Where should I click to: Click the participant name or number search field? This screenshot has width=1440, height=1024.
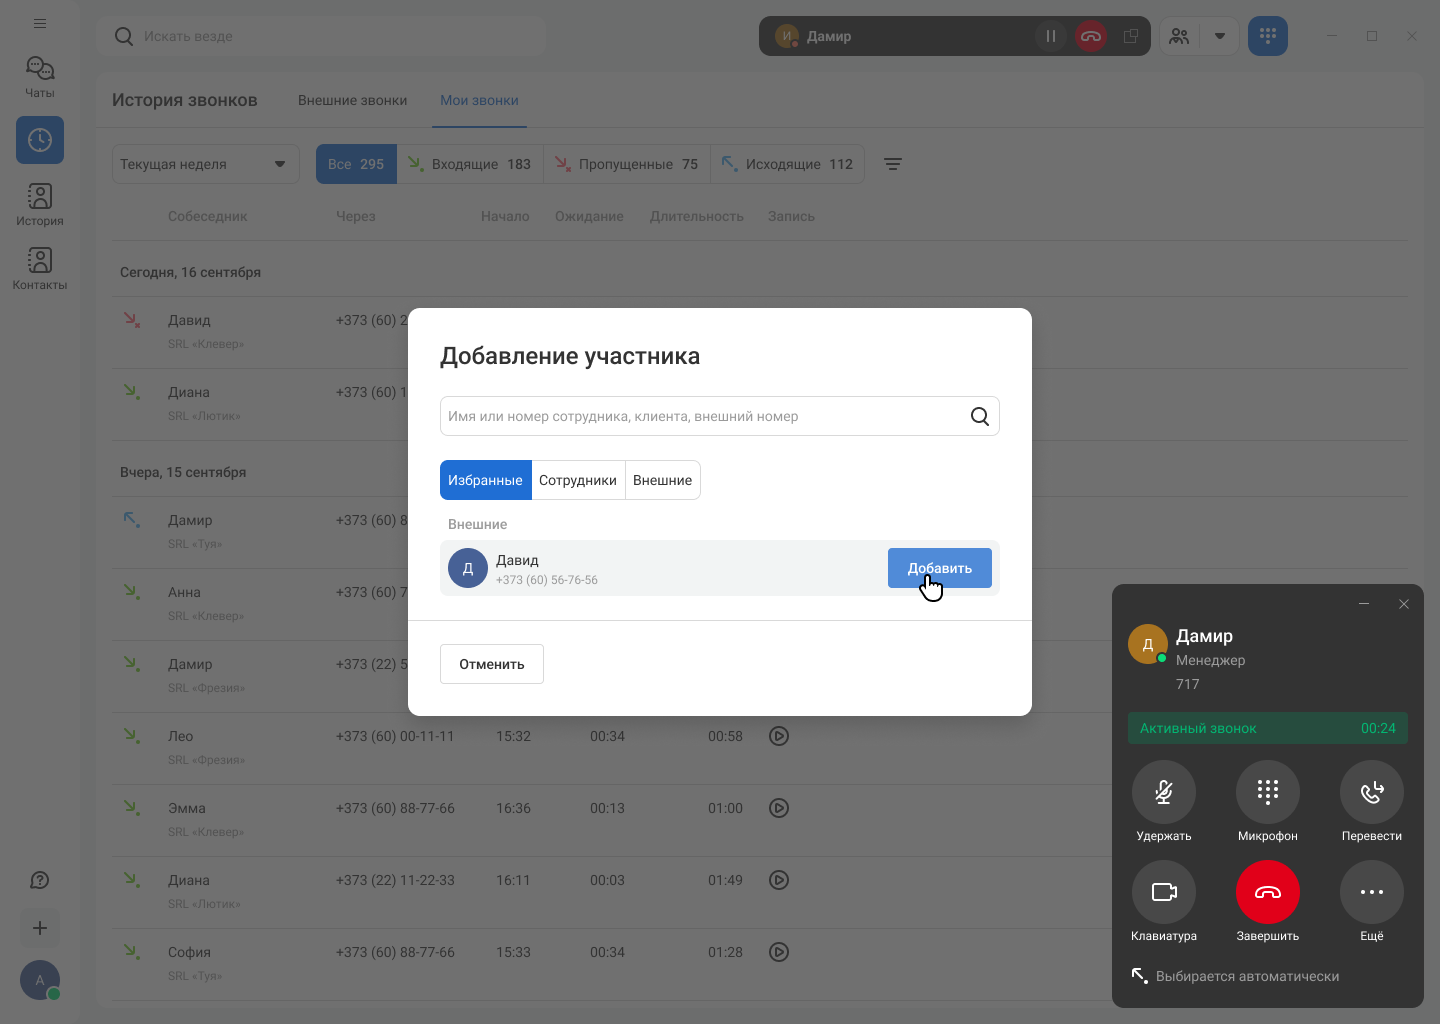(700, 416)
